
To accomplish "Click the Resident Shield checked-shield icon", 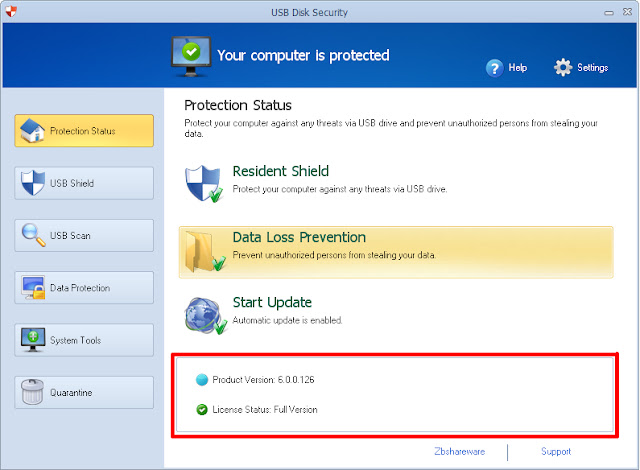I will pos(204,184).
